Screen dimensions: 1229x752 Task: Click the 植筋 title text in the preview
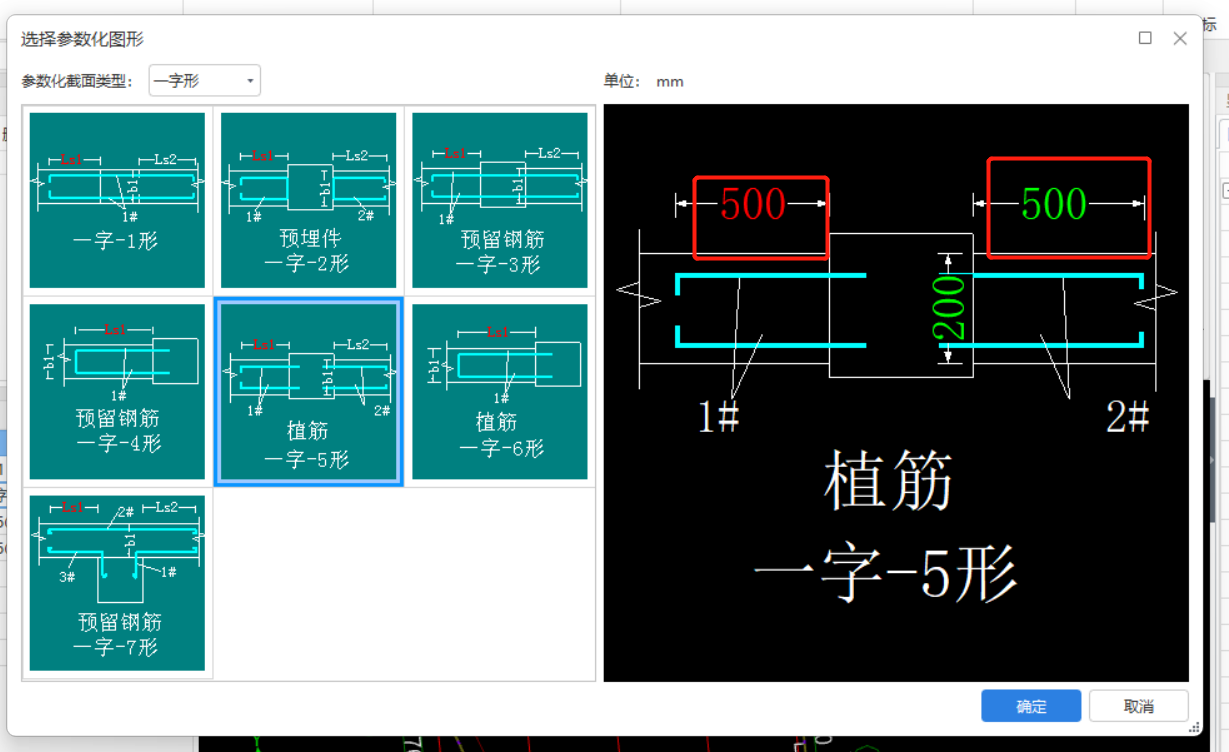click(887, 482)
